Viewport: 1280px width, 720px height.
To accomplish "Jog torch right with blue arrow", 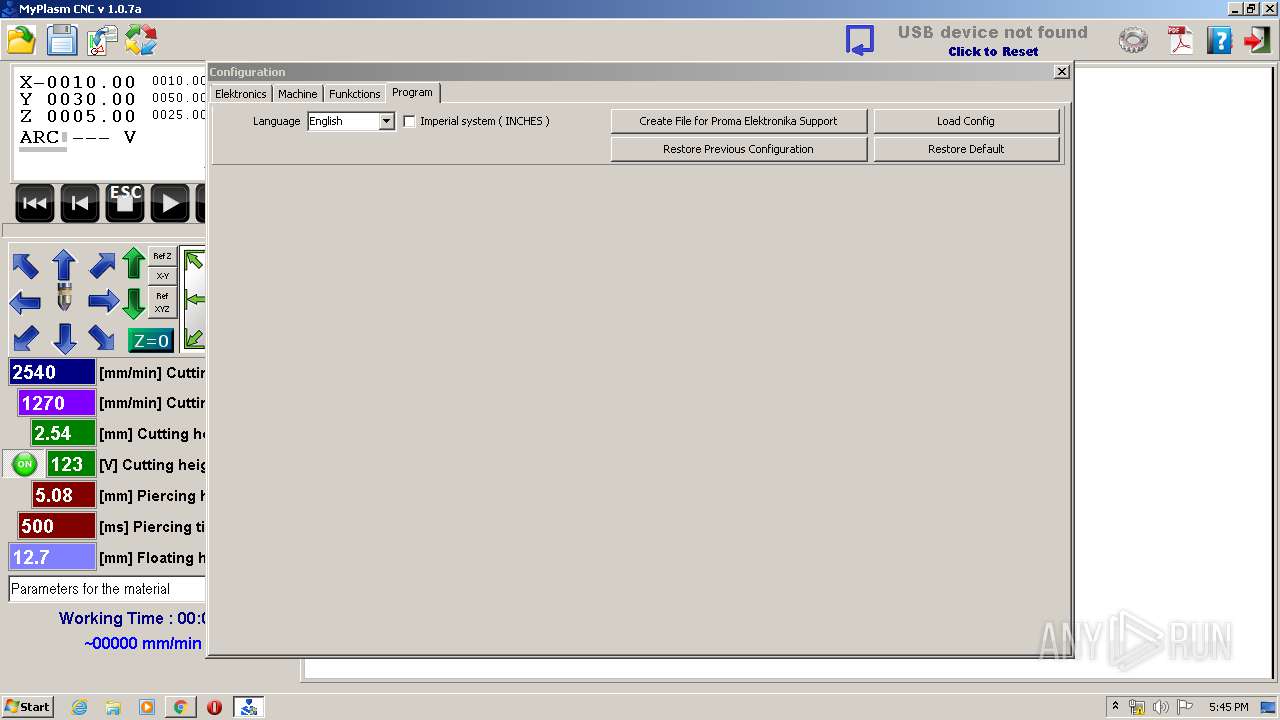I will click(x=103, y=301).
